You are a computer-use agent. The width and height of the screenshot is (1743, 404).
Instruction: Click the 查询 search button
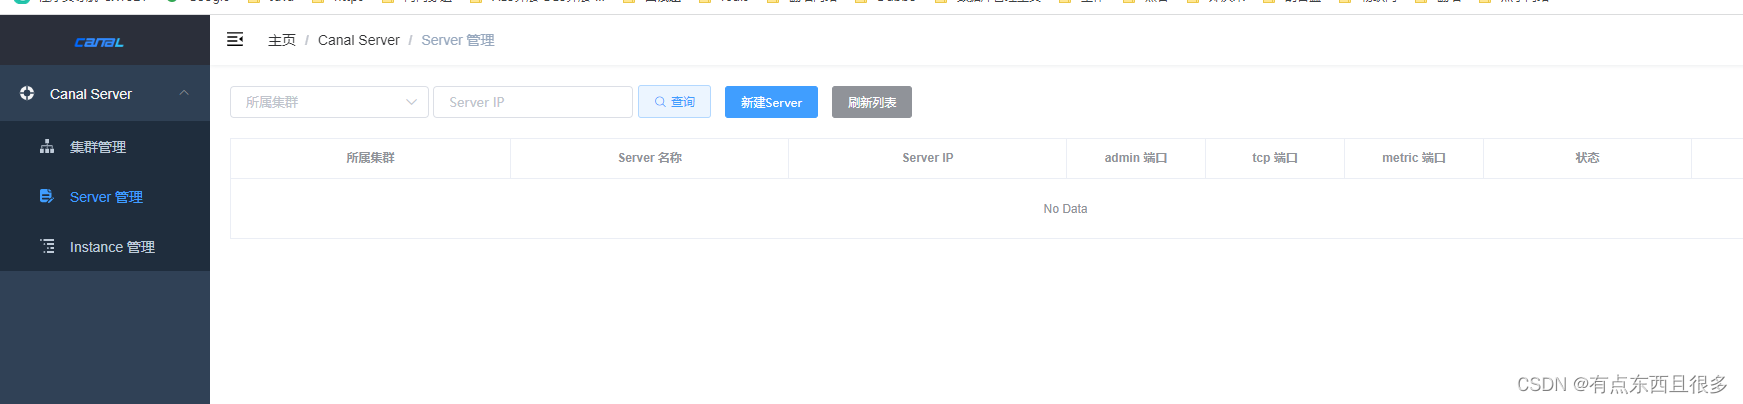pos(674,102)
